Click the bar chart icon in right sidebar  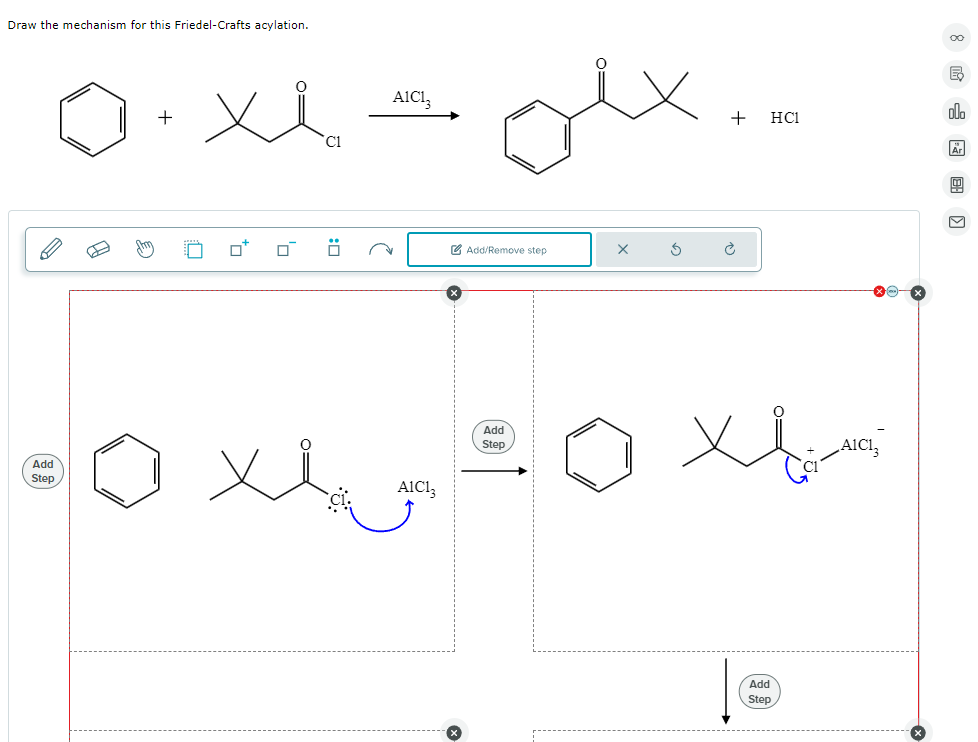956,111
